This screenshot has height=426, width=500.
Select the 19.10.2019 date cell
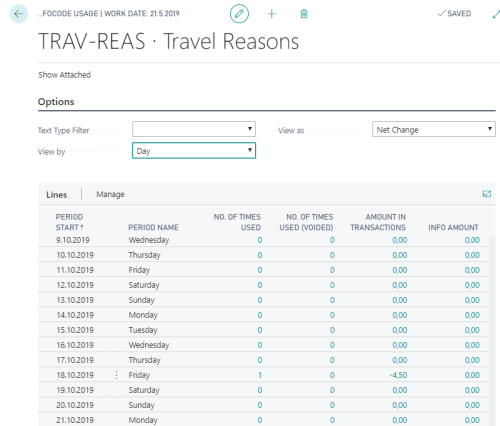coord(75,390)
